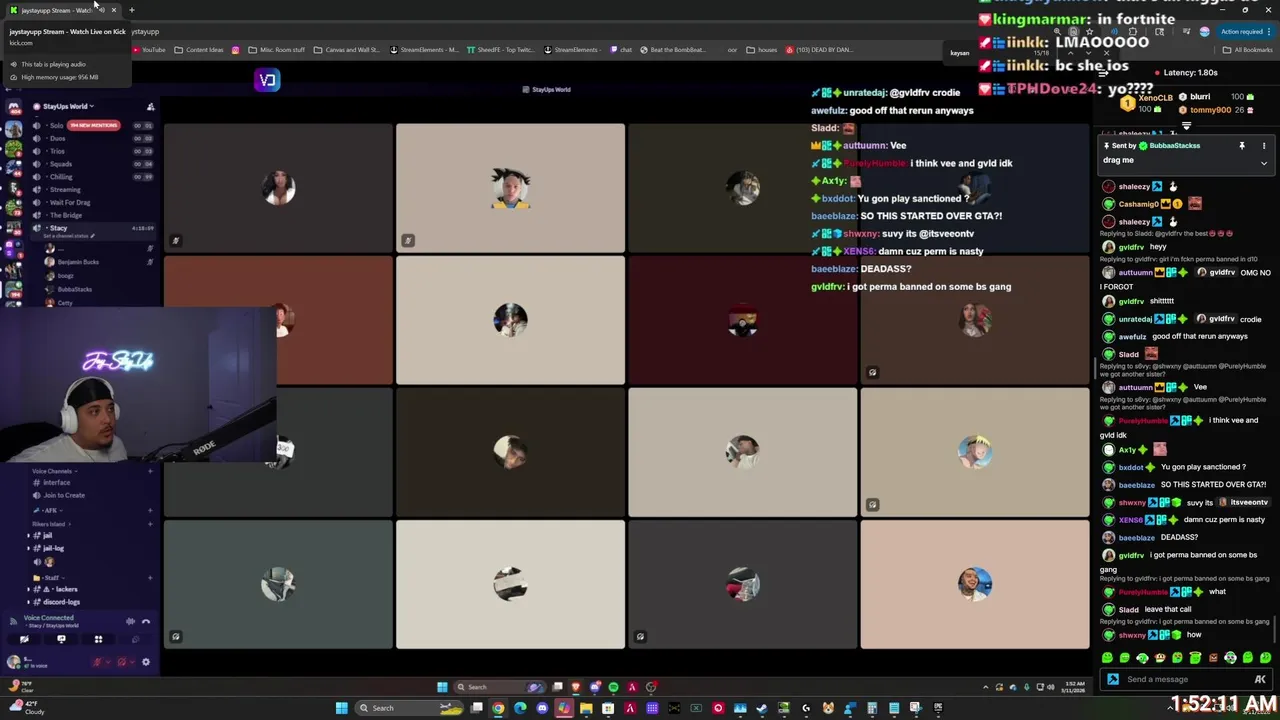Viewport: 1280px width, 720px height.
Task: Join 'The Bridge' voice channel
Action: (65, 215)
